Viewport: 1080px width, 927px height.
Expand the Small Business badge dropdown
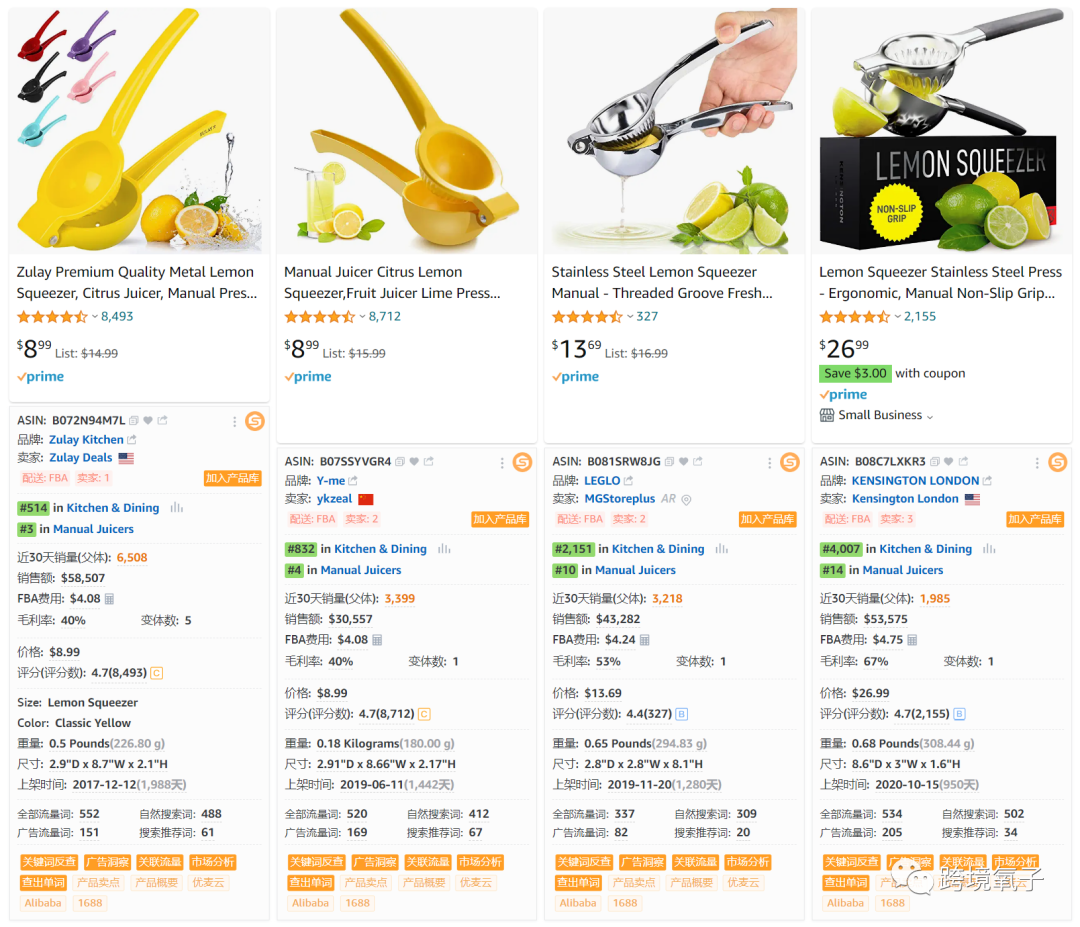930,416
